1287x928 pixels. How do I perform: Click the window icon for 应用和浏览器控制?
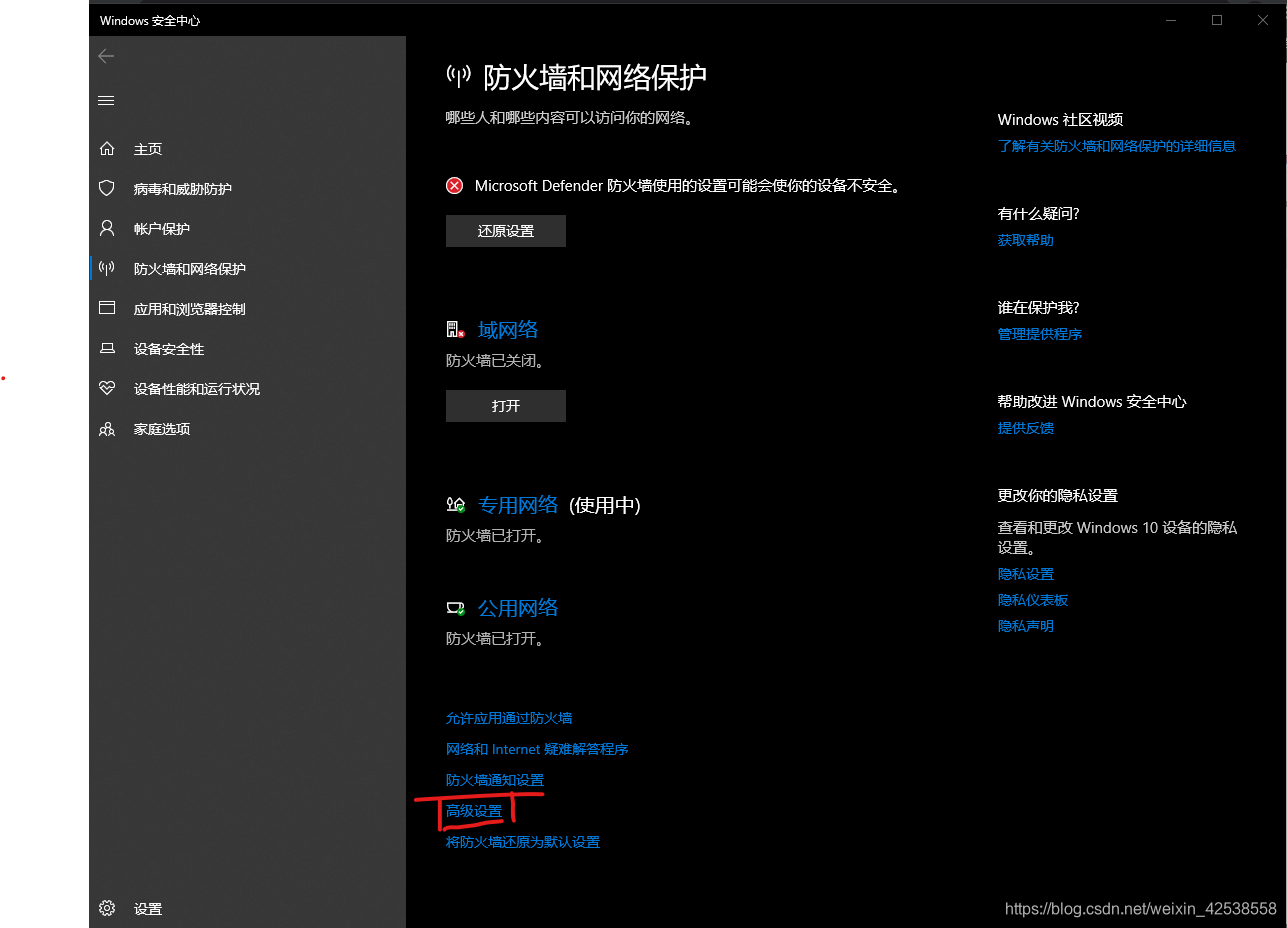click(x=107, y=309)
